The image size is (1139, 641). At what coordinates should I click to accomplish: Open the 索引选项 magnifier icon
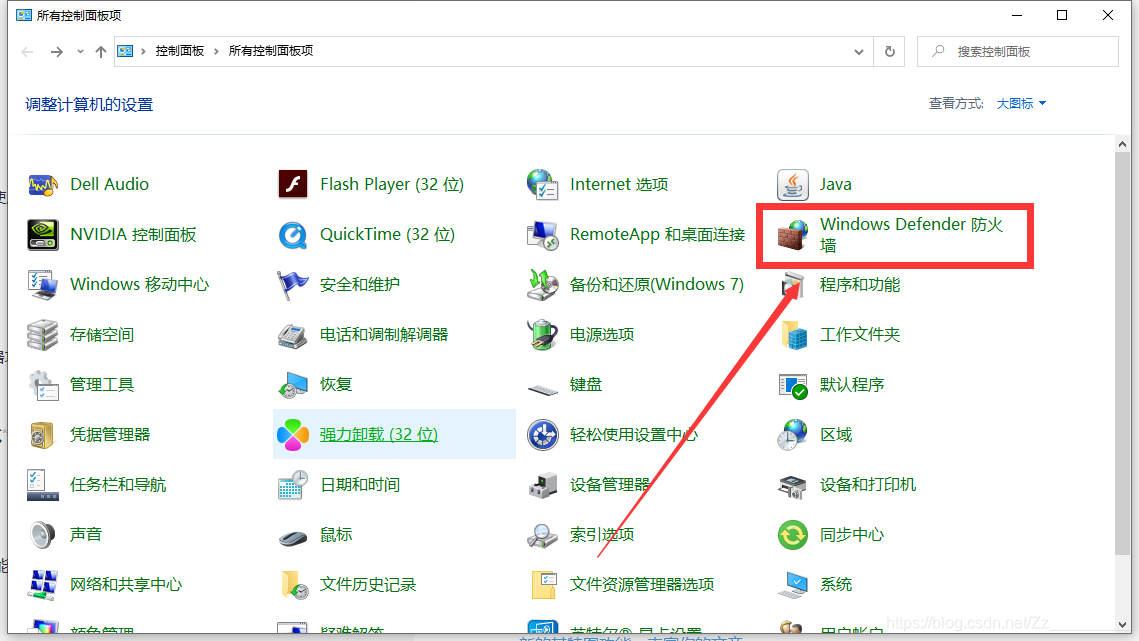click(543, 535)
